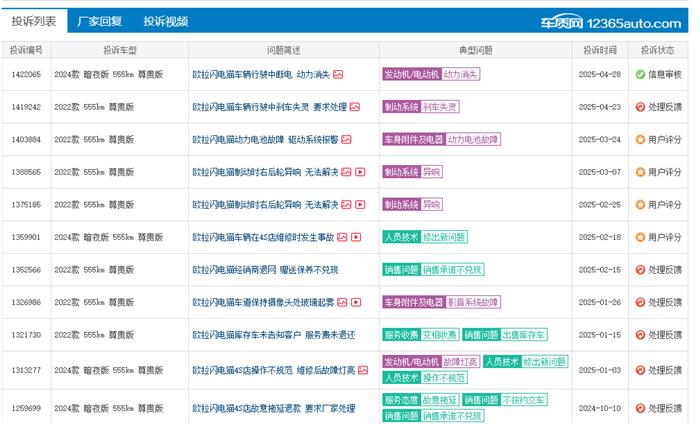
Task: Click 处理反馈 status icon in row 1419242
Action: coord(640,107)
